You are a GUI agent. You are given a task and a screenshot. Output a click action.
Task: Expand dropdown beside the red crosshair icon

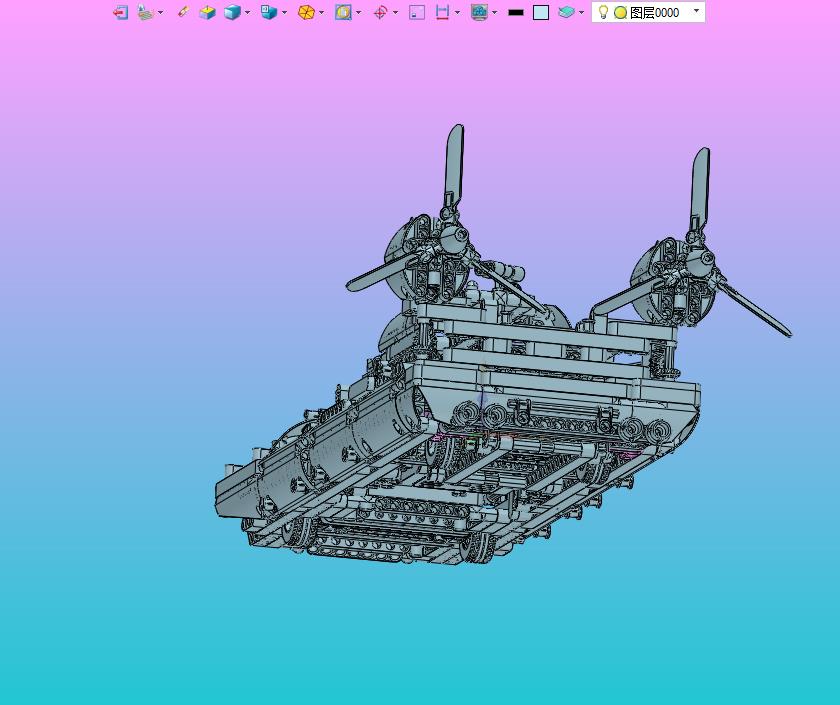395,12
